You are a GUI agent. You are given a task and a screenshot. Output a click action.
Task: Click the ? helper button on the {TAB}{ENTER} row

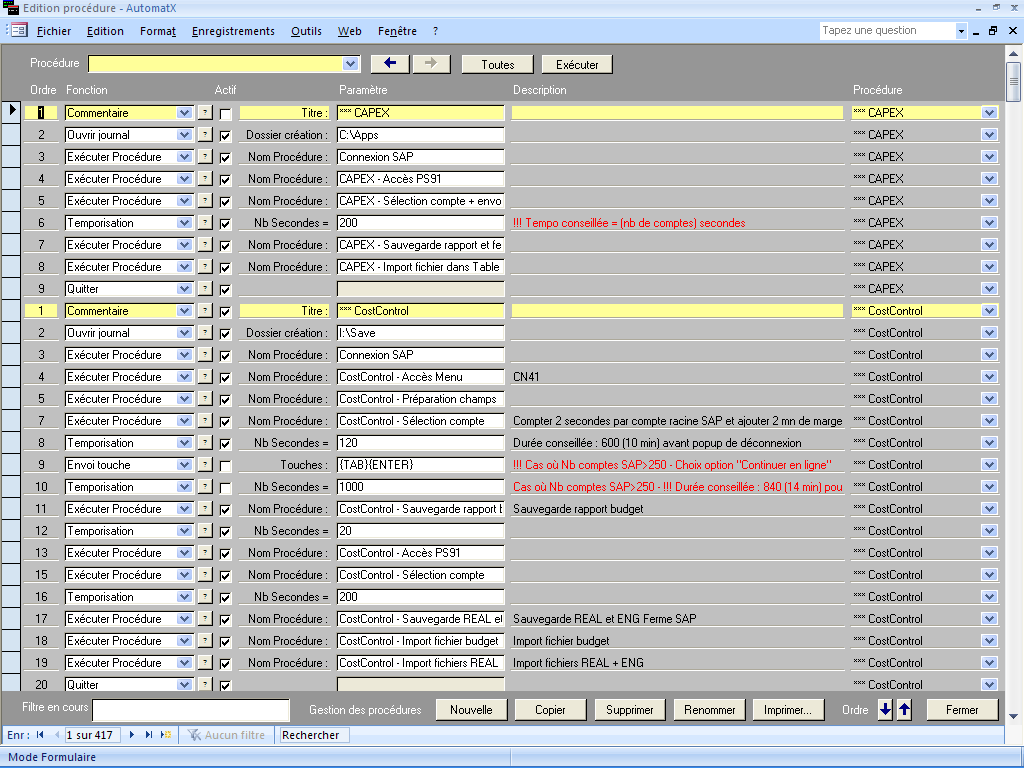[205, 464]
